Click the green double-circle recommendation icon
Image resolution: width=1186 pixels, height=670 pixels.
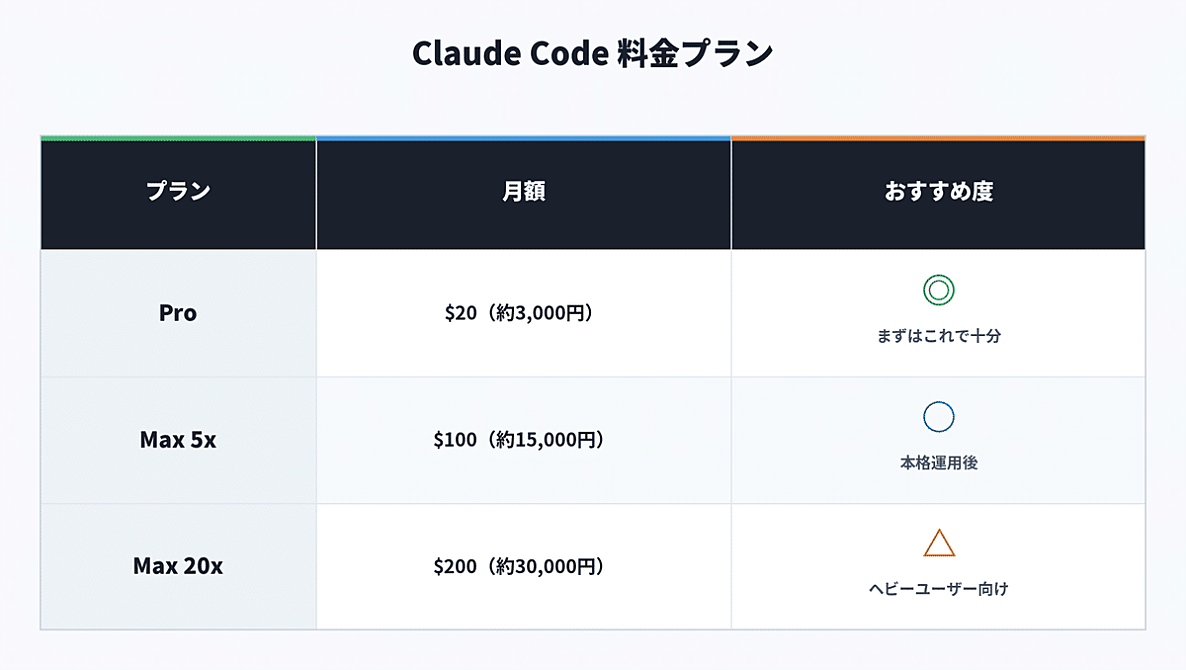(938, 290)
